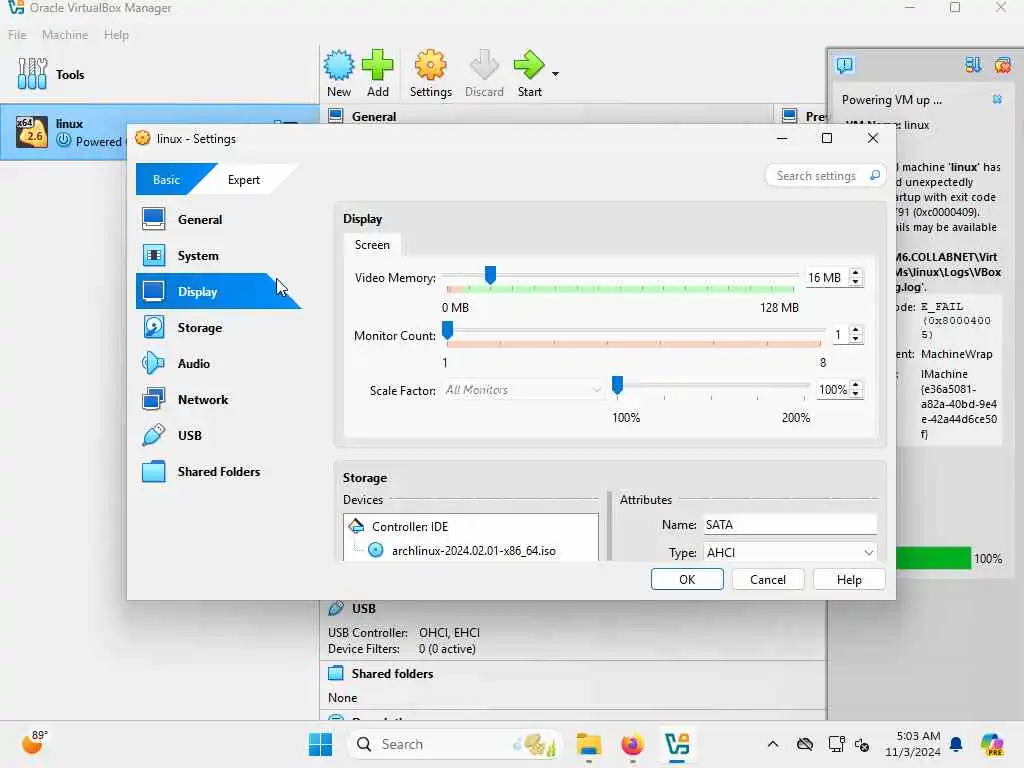Screen dimensions: 1024x768
Task: Click the taskbar Search box
Action: (455, 744)
